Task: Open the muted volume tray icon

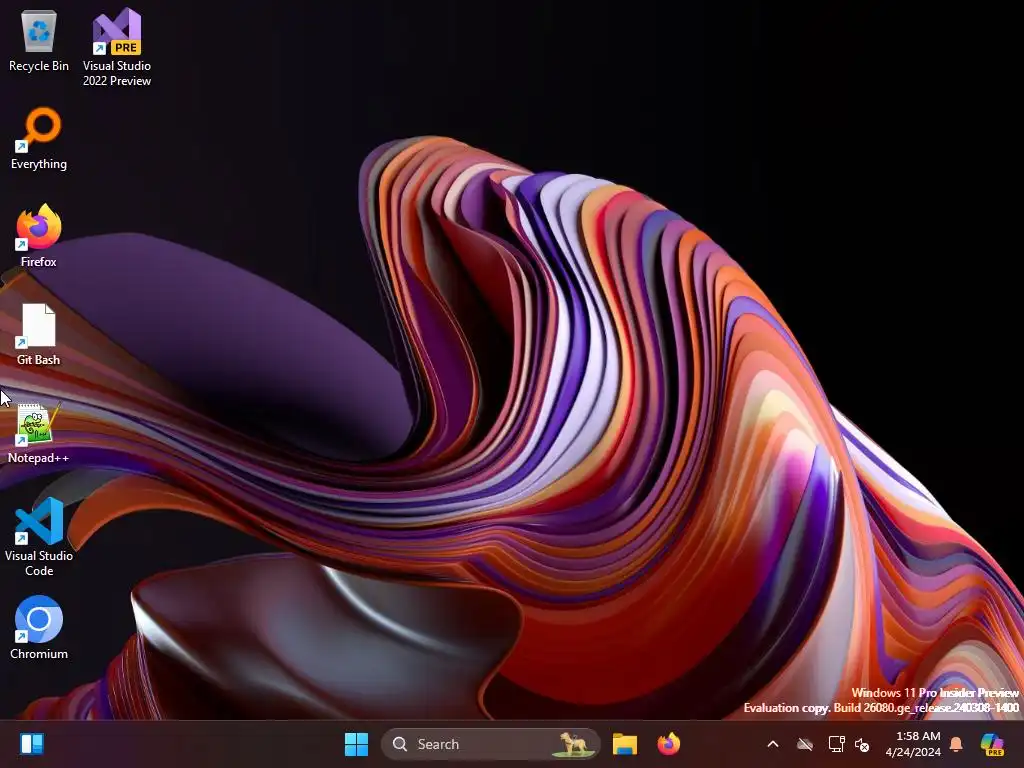Action: pos(862,744)
